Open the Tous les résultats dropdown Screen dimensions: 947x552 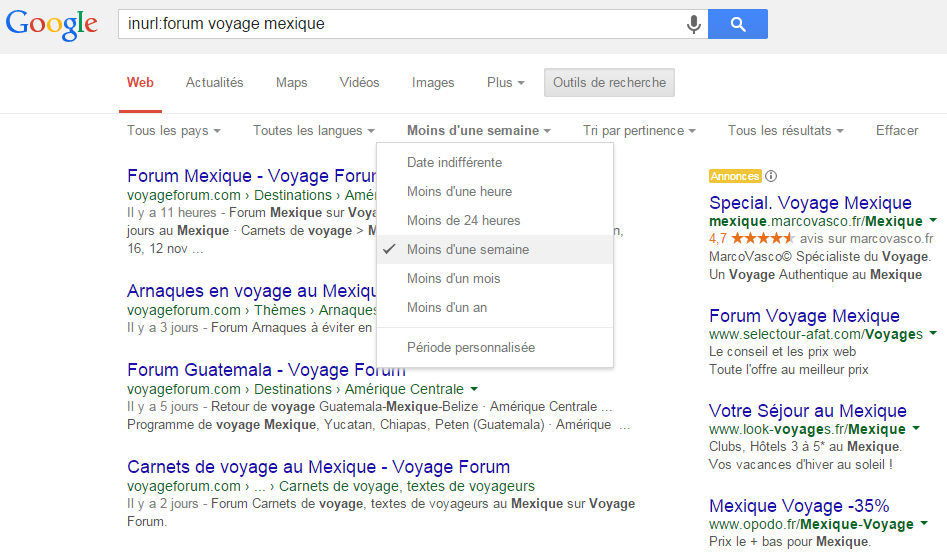pyautogui.click(x=786, y=130)
